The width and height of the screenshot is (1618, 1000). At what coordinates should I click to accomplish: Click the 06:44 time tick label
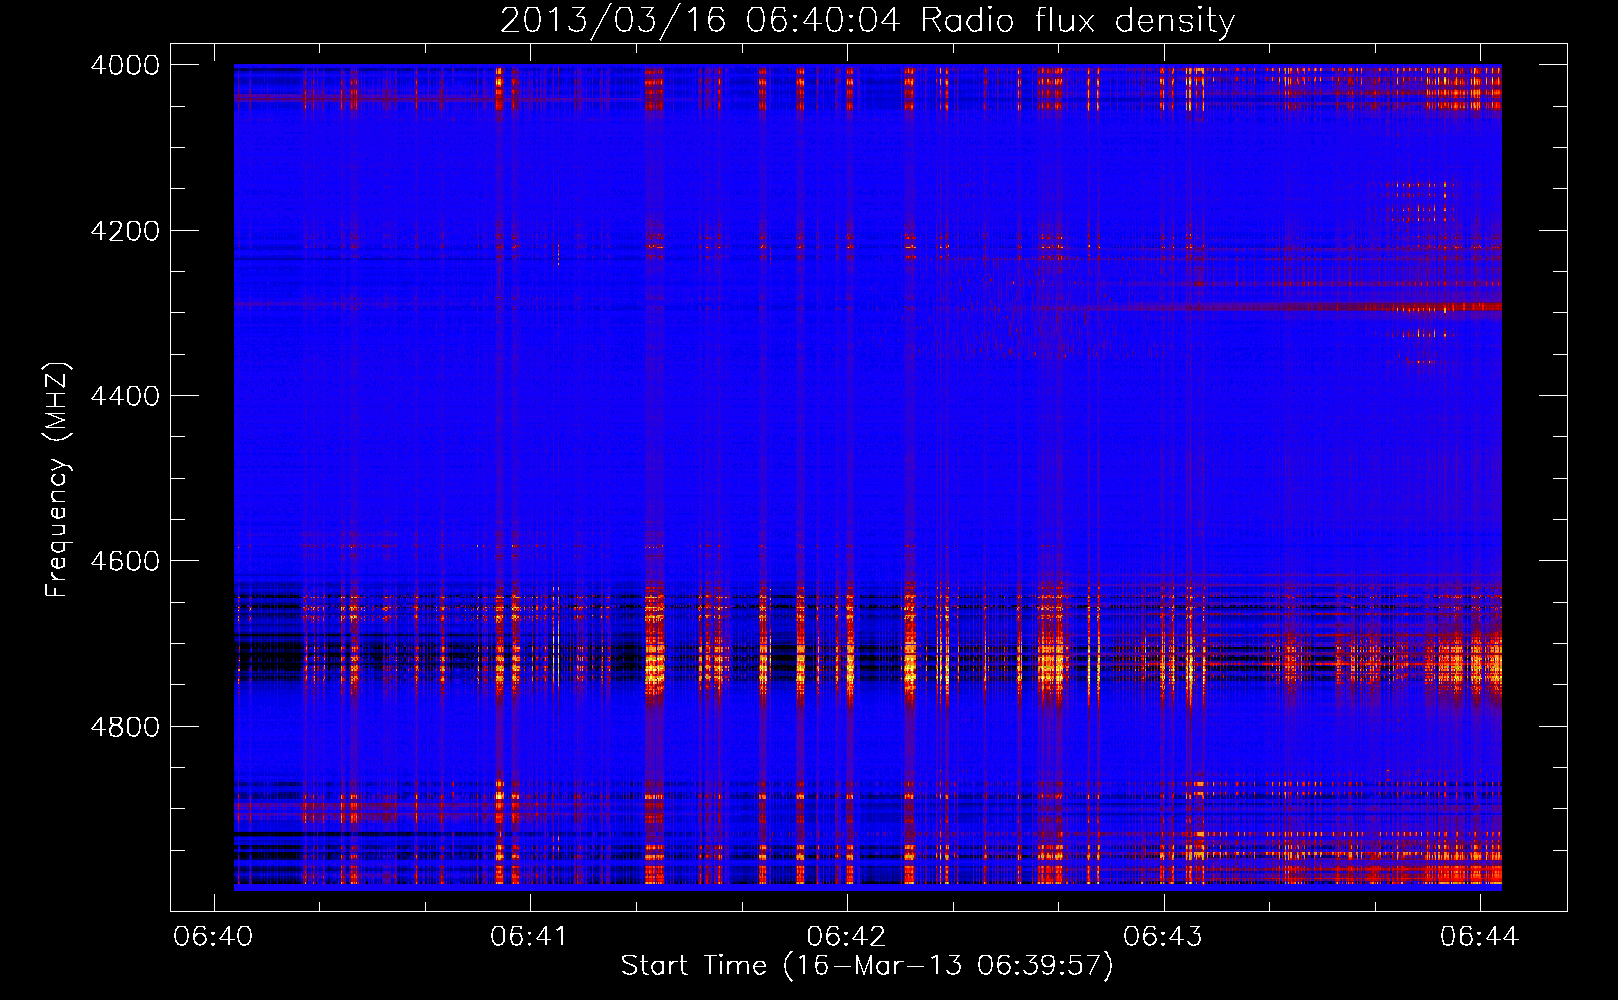1479,936
